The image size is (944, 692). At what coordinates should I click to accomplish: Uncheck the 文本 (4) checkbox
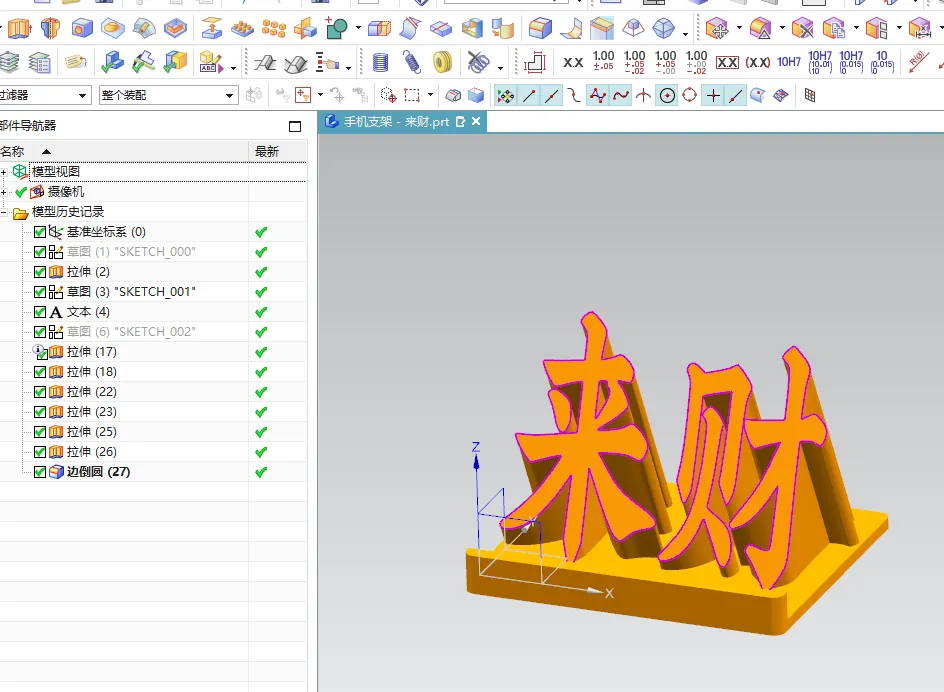[x=40, y=312]
